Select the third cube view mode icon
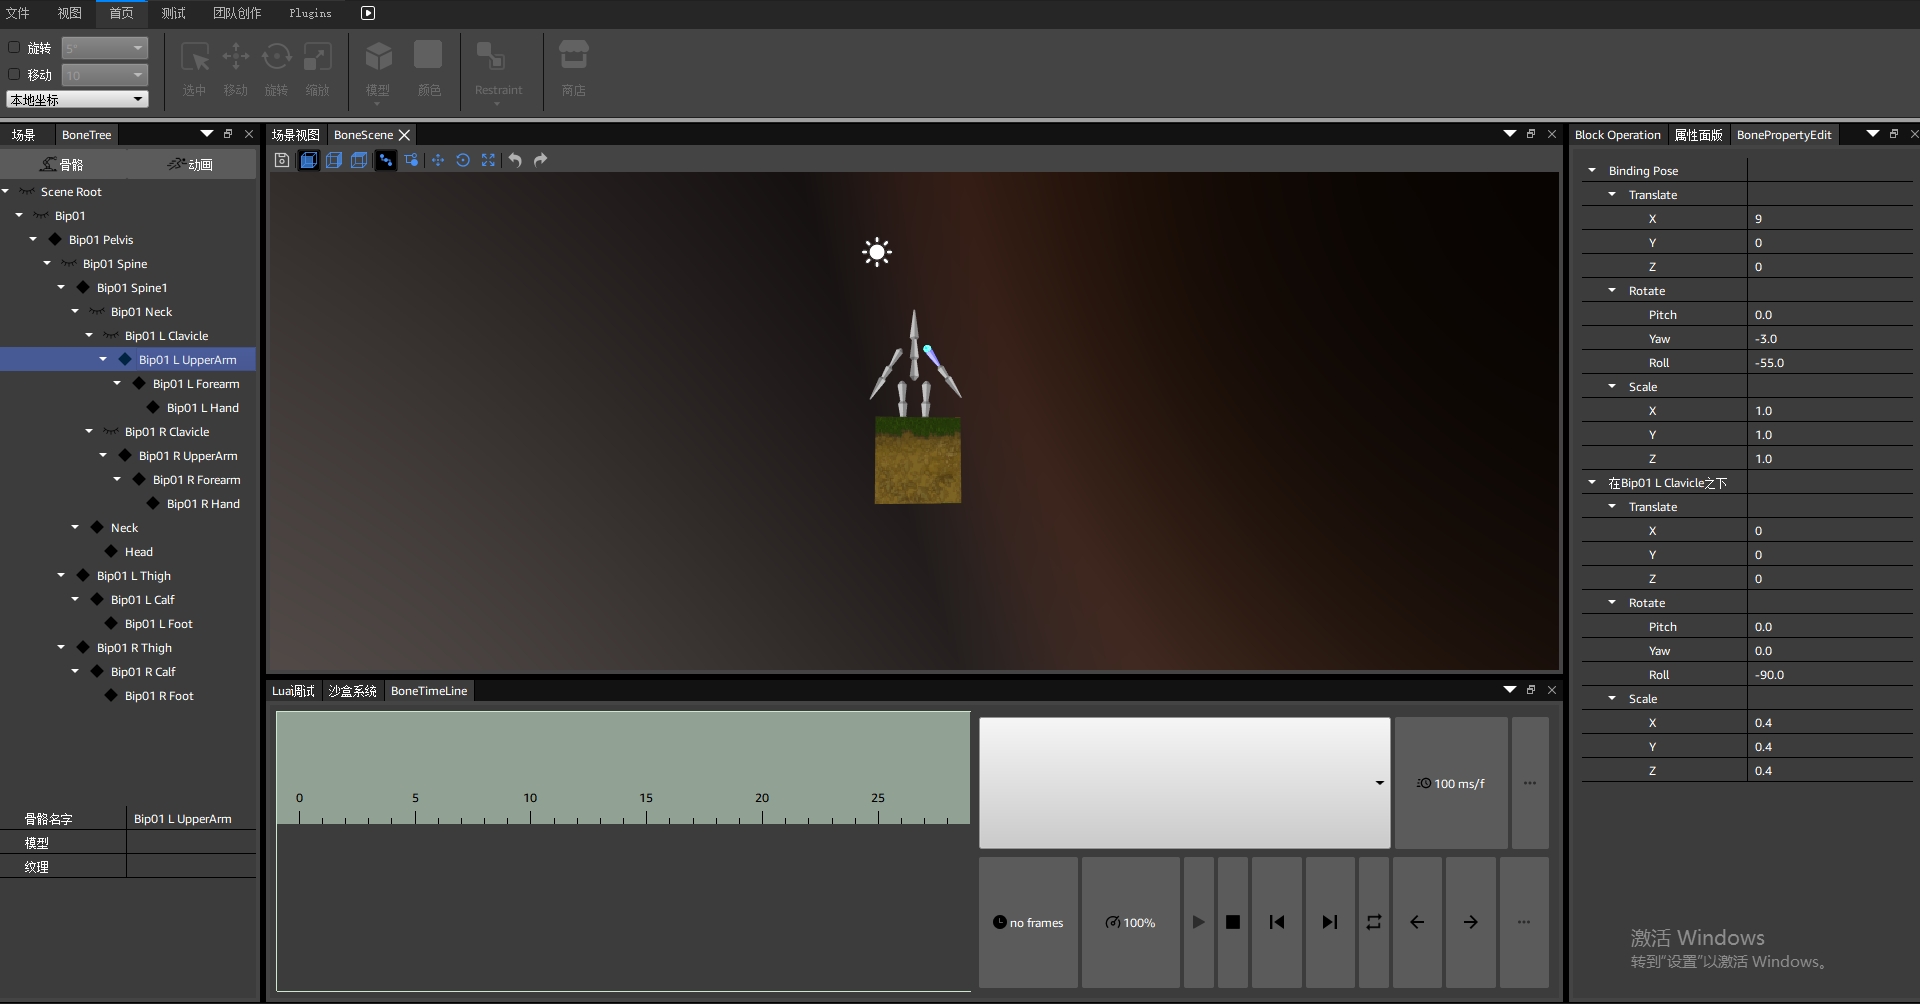 point(359,160)
